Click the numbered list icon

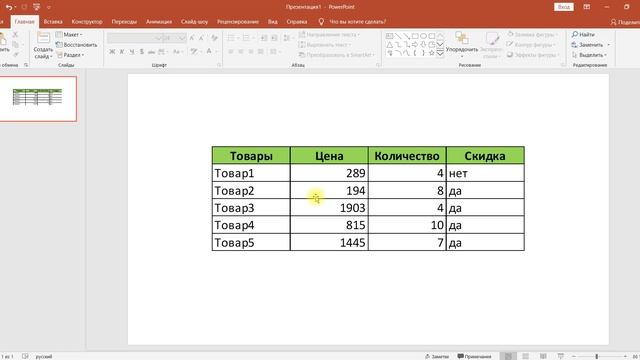tap(247, 38)
